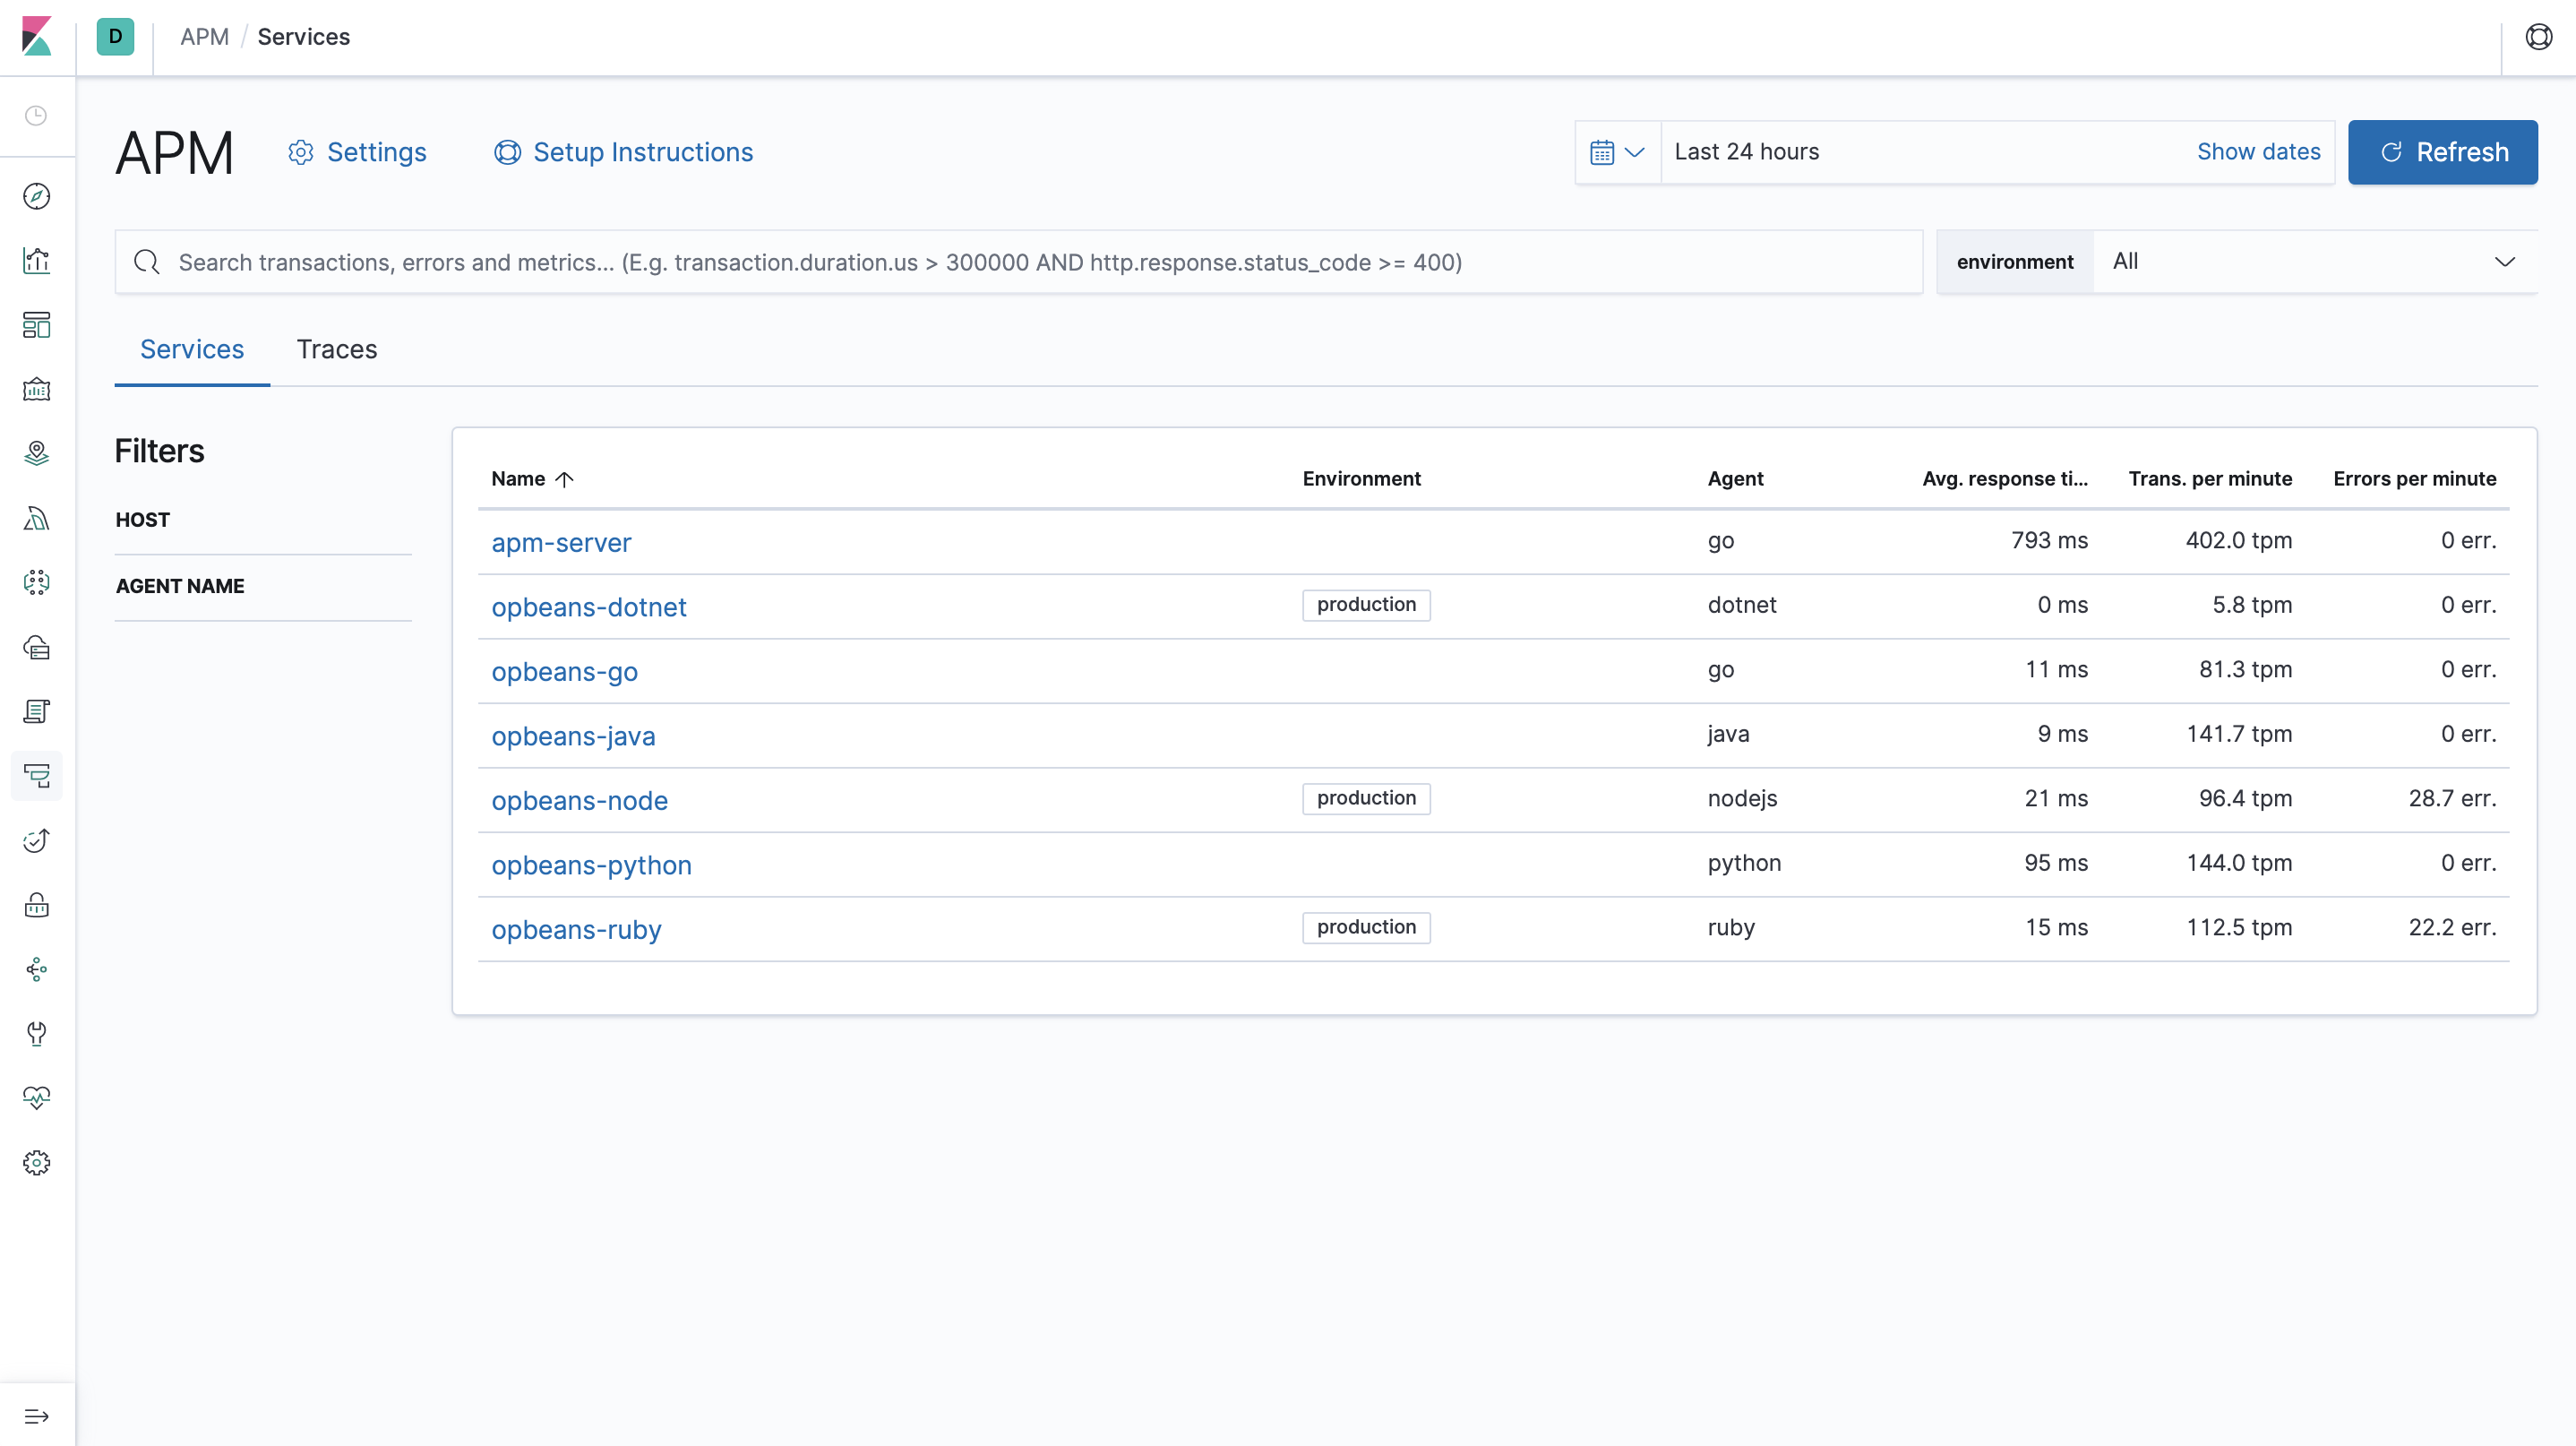Image resolution: width=2576 pixels, height=1446 pixels.
Task: Open Dev Tools with the wrench icon
Action: 36,1033
